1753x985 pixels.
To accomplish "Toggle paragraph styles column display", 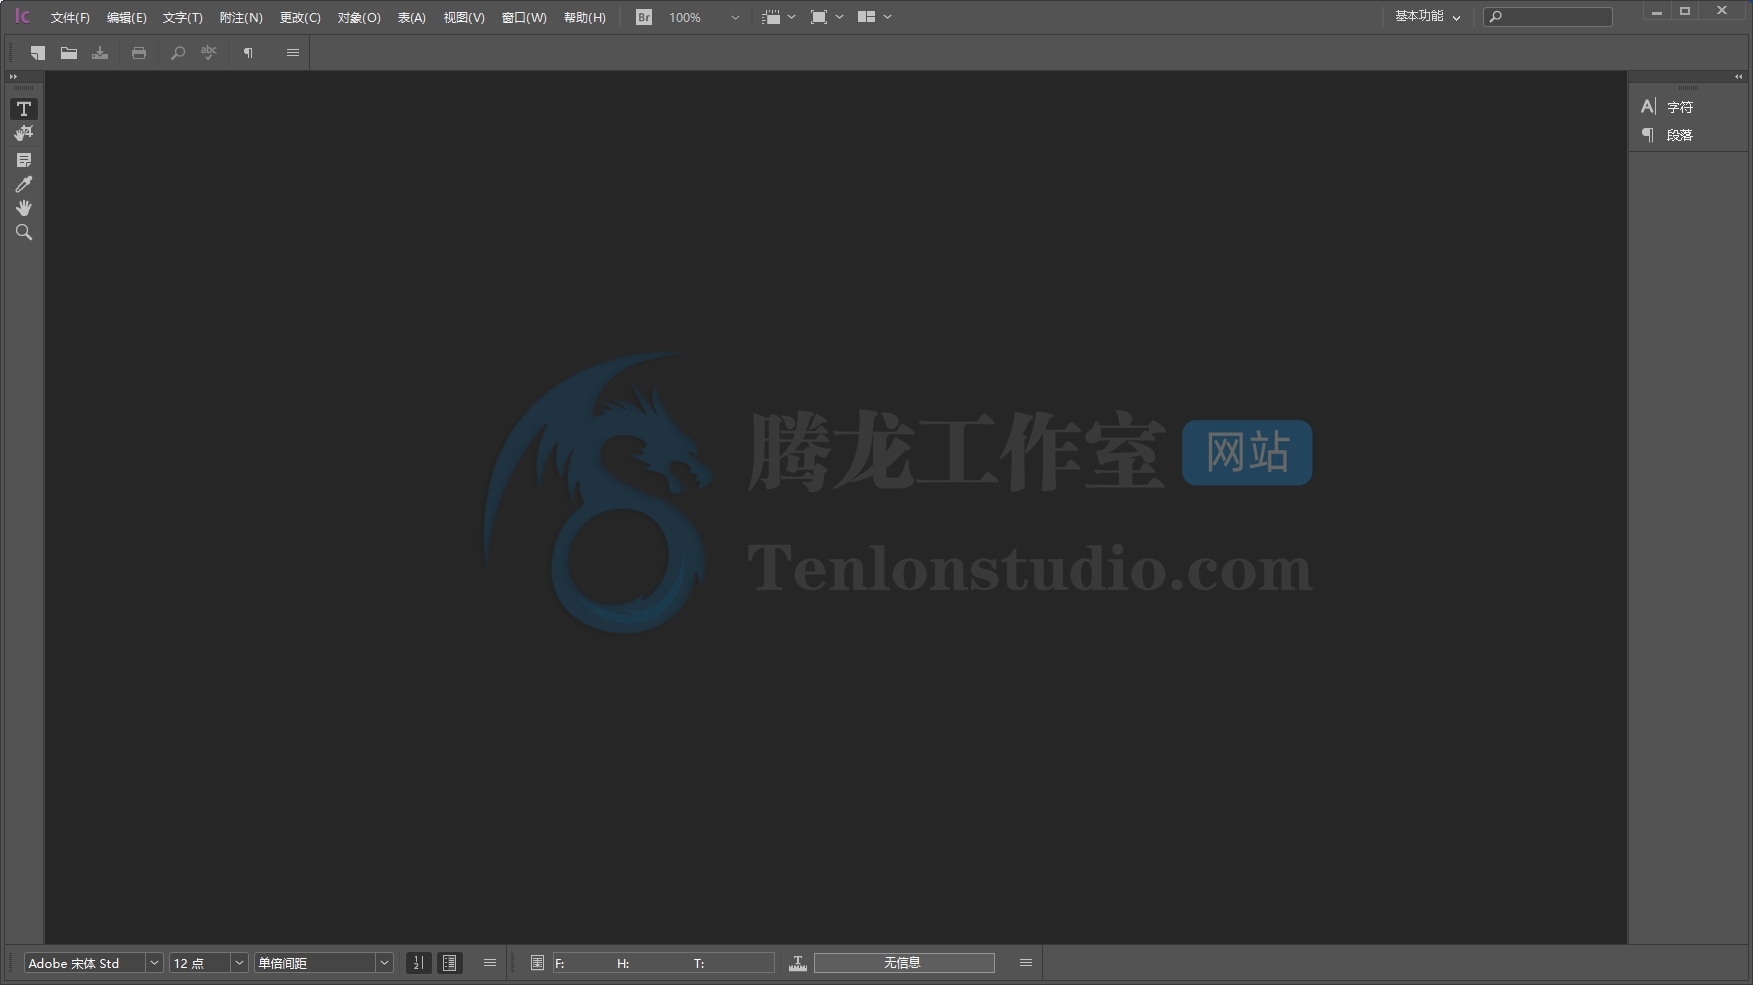I will point(450,963).
